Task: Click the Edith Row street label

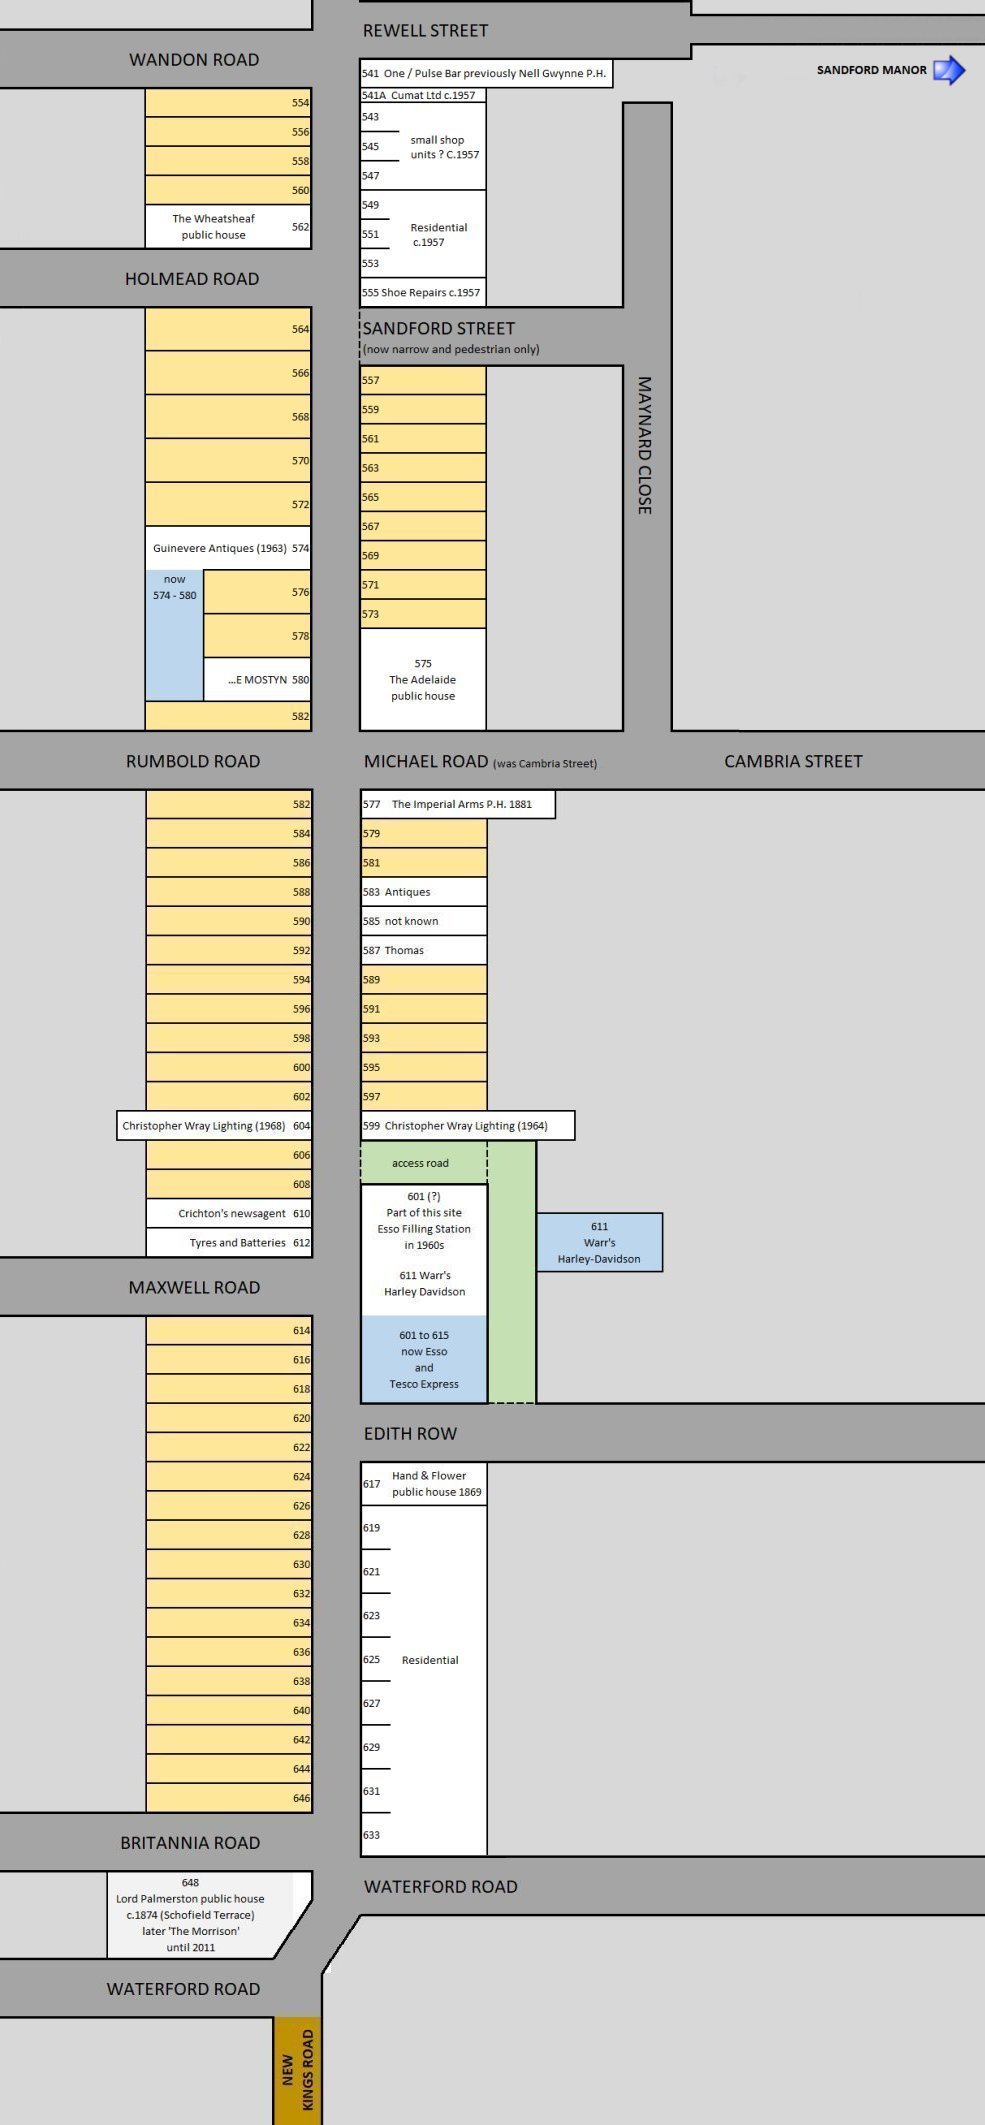Action: point(410,1433)
